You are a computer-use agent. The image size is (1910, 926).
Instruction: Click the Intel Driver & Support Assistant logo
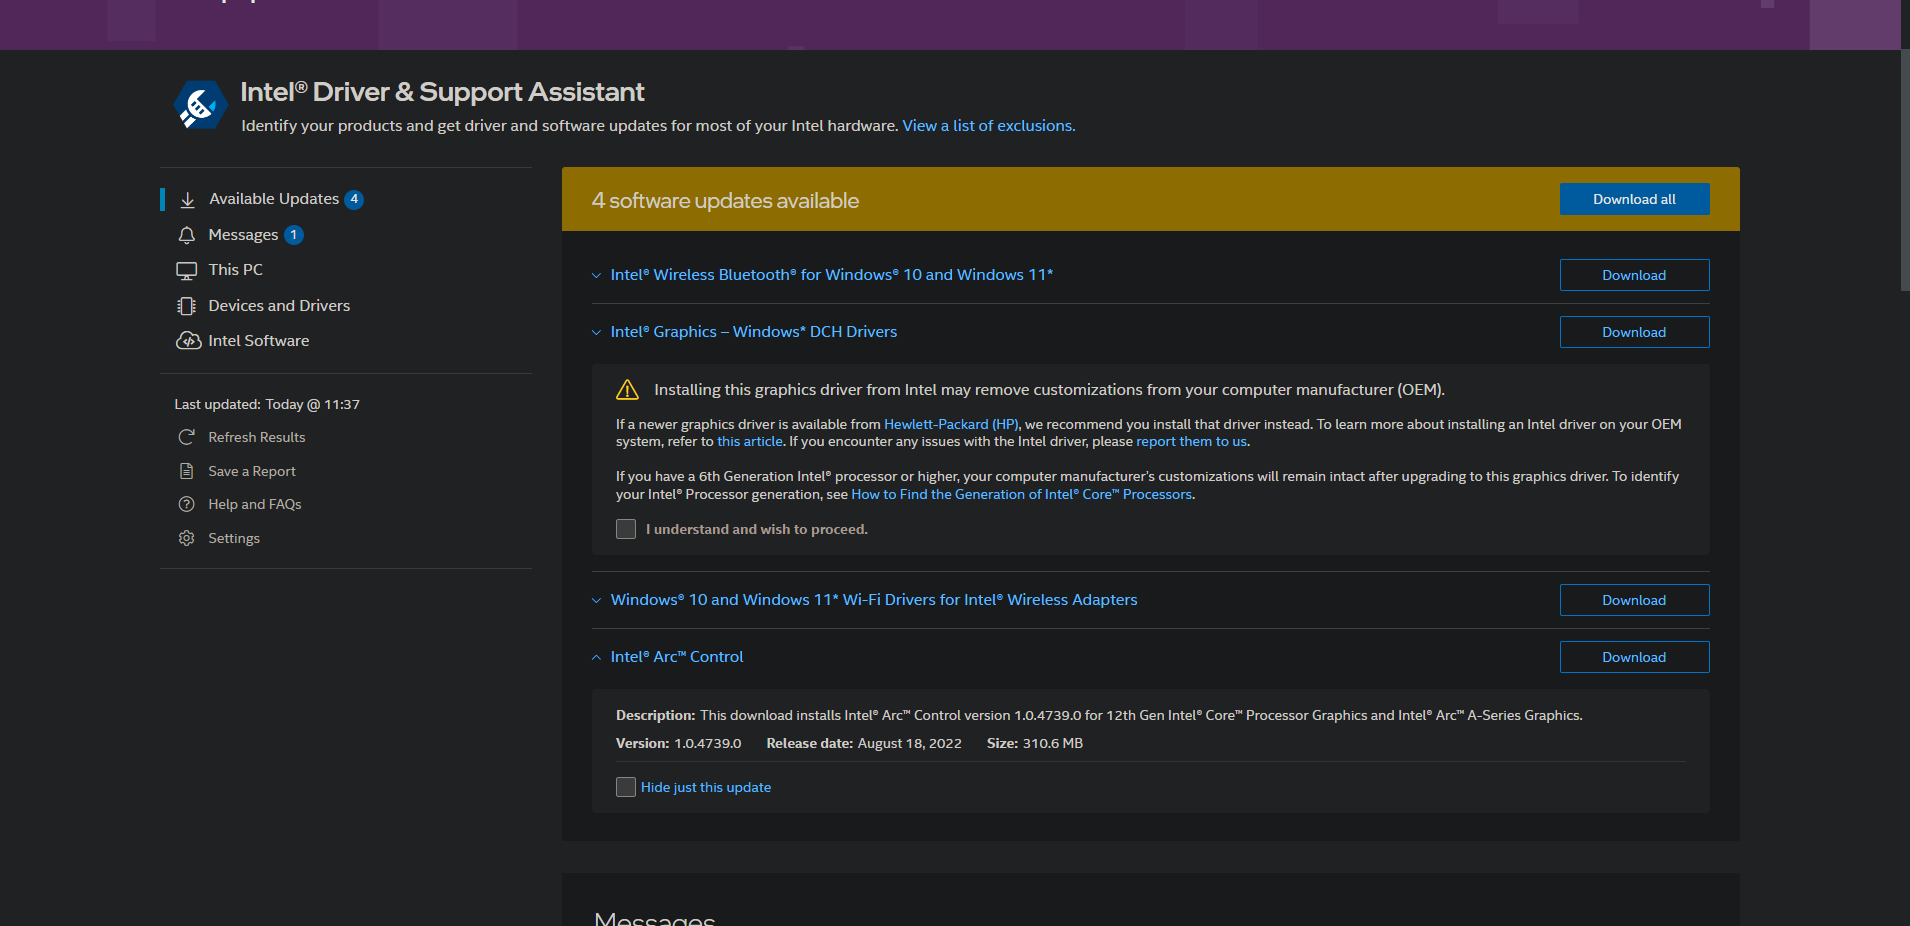[200, 106]
